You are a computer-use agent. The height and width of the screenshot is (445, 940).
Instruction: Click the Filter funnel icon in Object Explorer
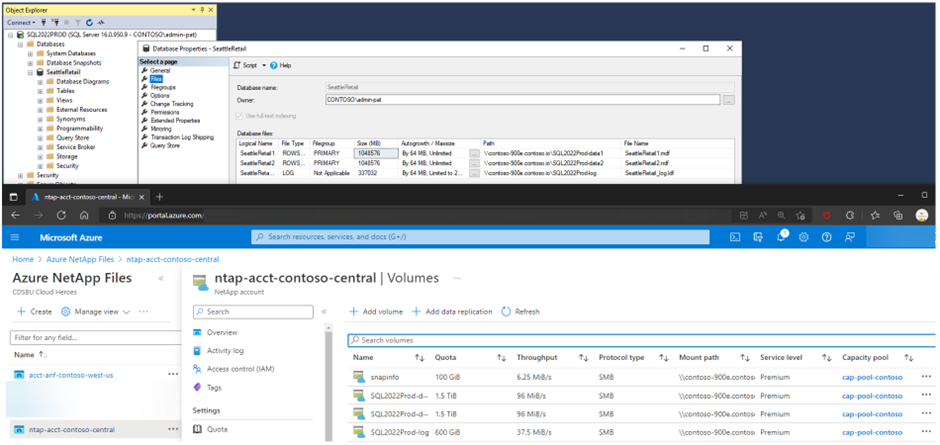coord(79,22)
